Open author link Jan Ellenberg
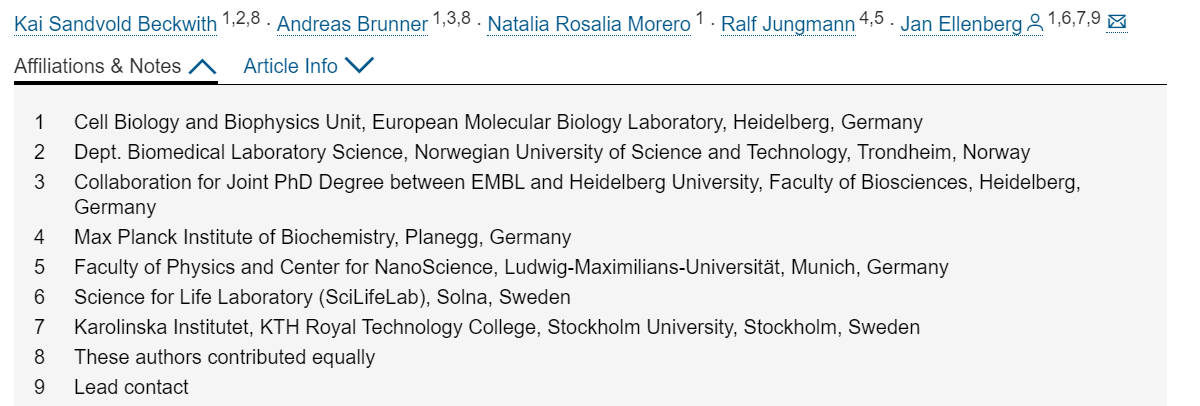This screenshot has width=1200, height=406. pyautogui.click(x=961, y=24)
